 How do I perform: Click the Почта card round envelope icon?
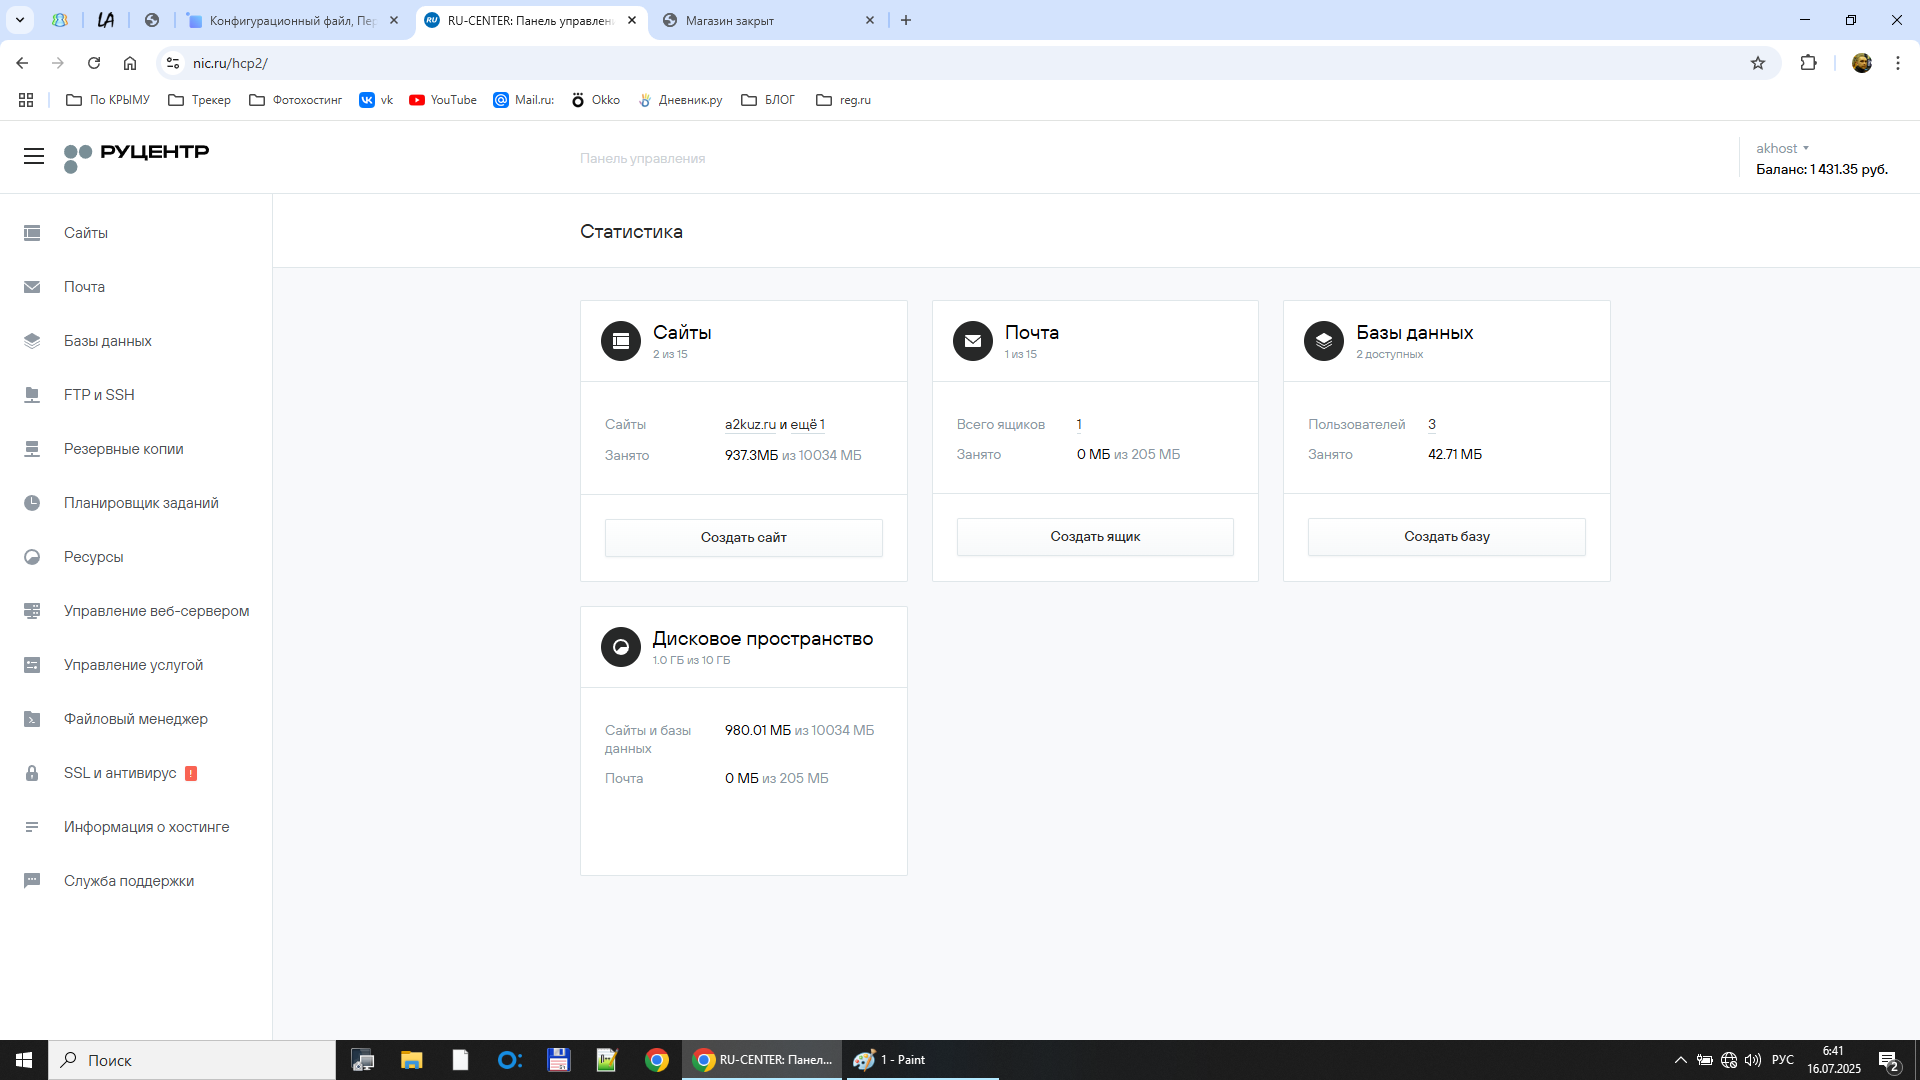point(973,341)
